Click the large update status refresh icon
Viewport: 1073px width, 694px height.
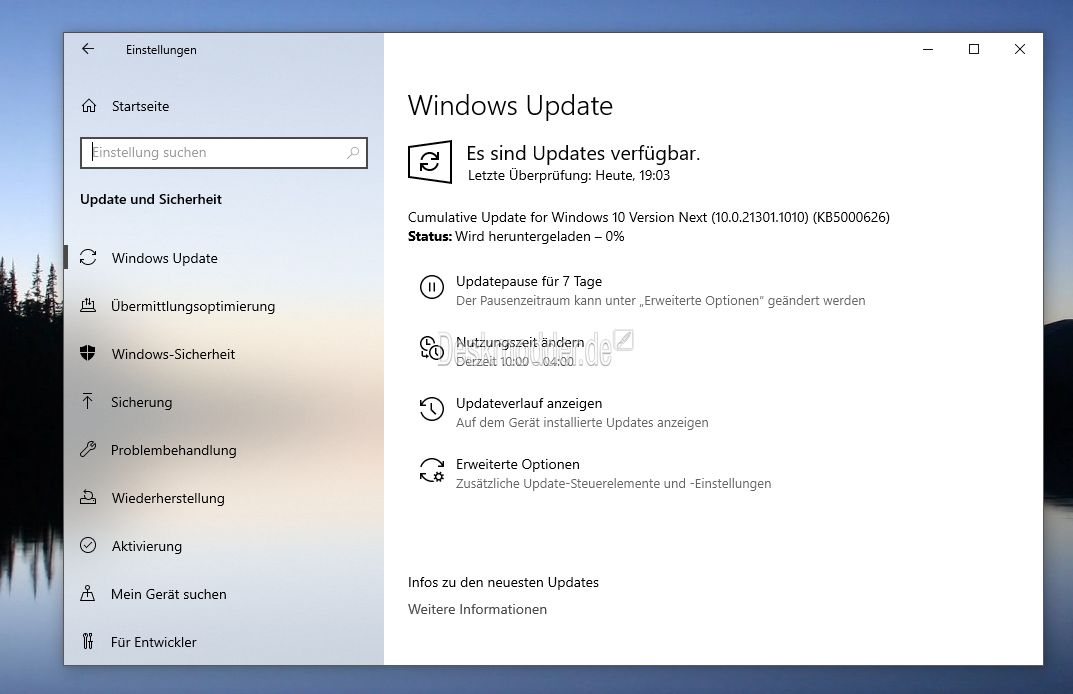(x=430, y=162)
